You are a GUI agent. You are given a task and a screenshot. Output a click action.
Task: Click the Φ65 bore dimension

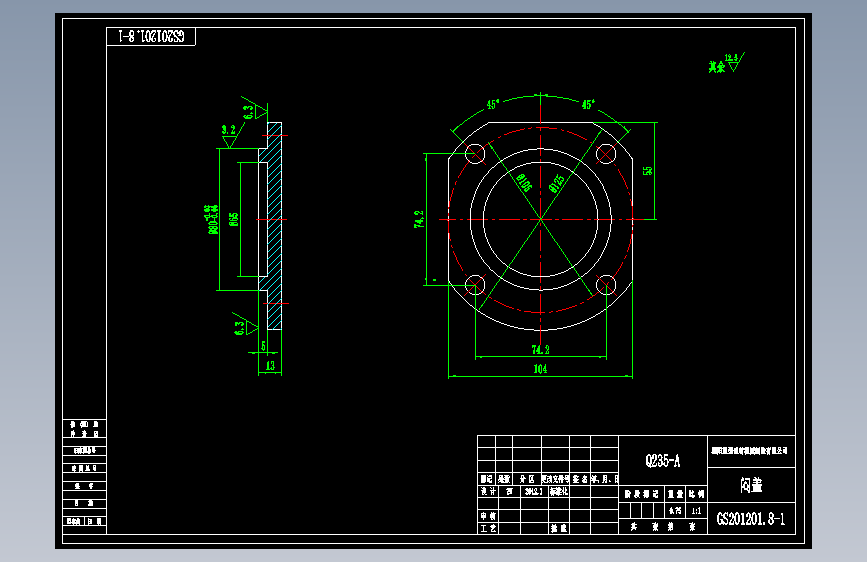coord(234,219)
